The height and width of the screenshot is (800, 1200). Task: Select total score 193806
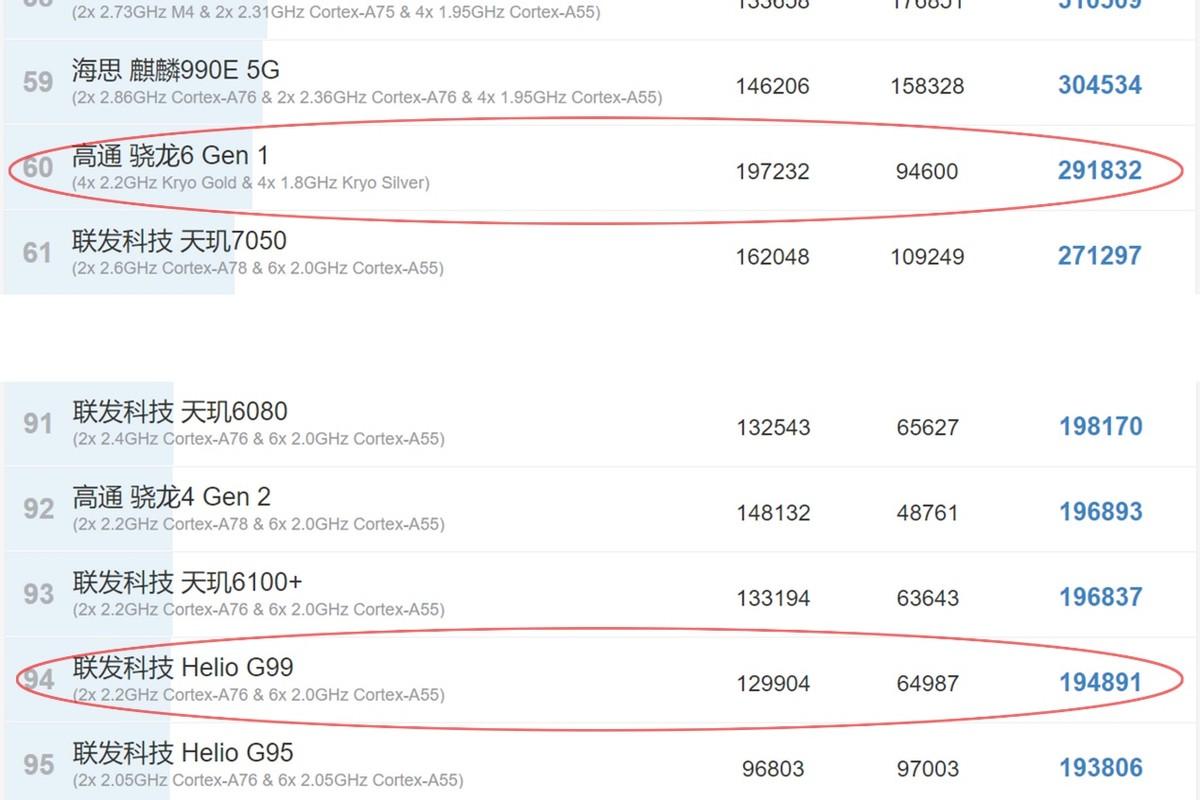(1100, 768)
